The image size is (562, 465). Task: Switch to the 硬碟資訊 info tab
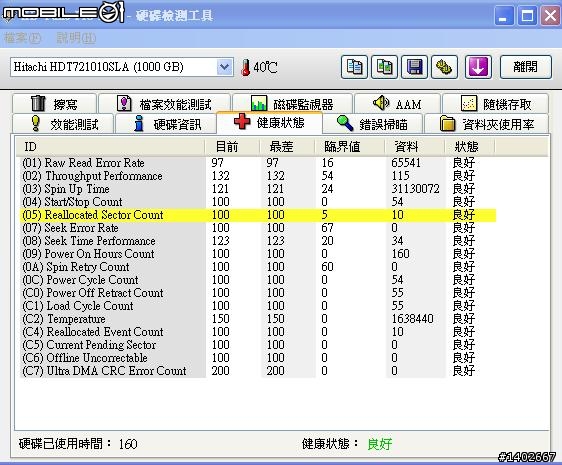coord(166,124)
